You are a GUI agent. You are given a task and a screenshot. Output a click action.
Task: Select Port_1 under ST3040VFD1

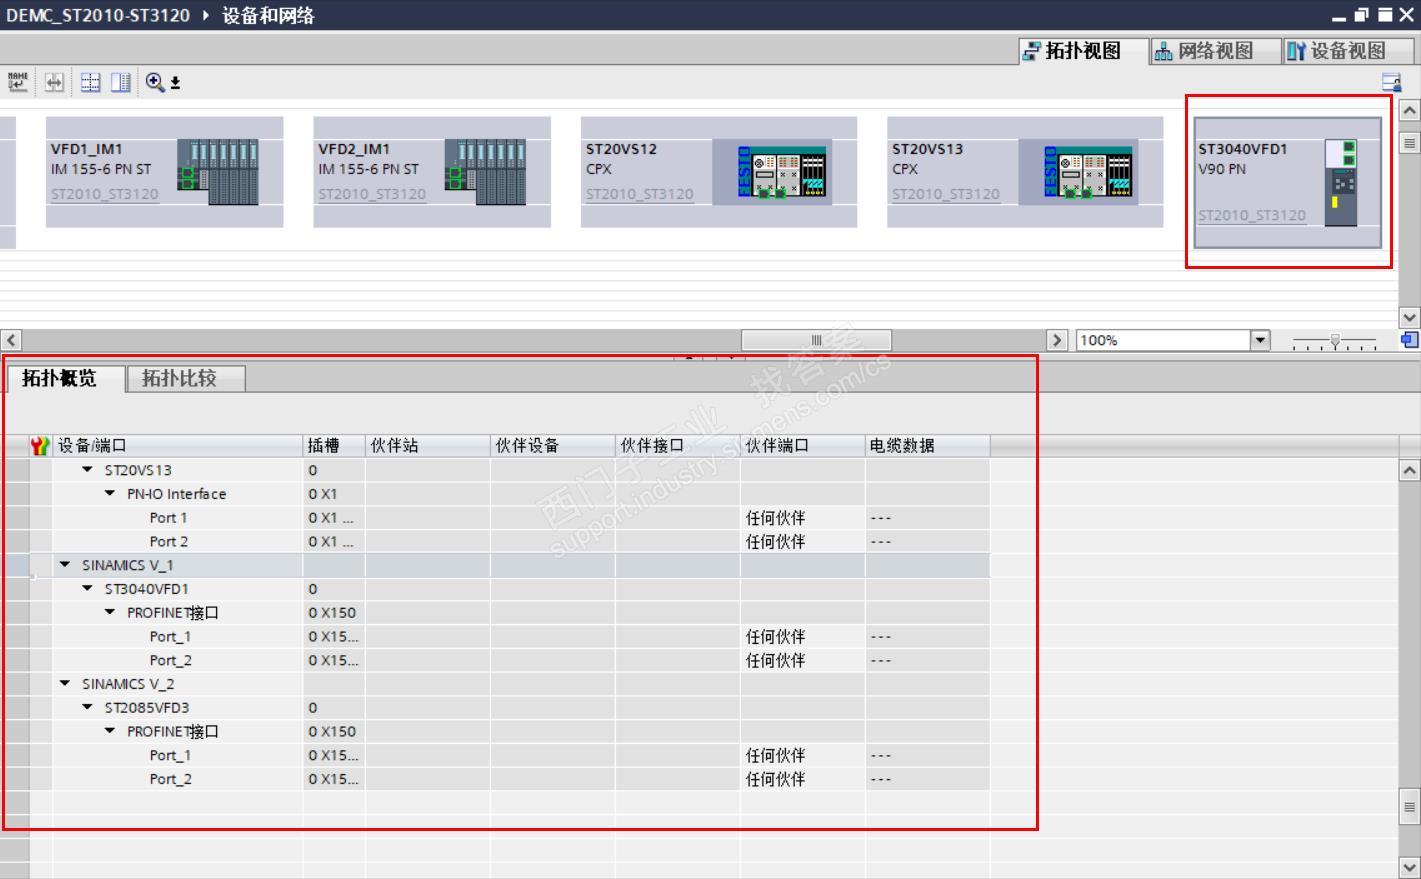coord(170,637)
